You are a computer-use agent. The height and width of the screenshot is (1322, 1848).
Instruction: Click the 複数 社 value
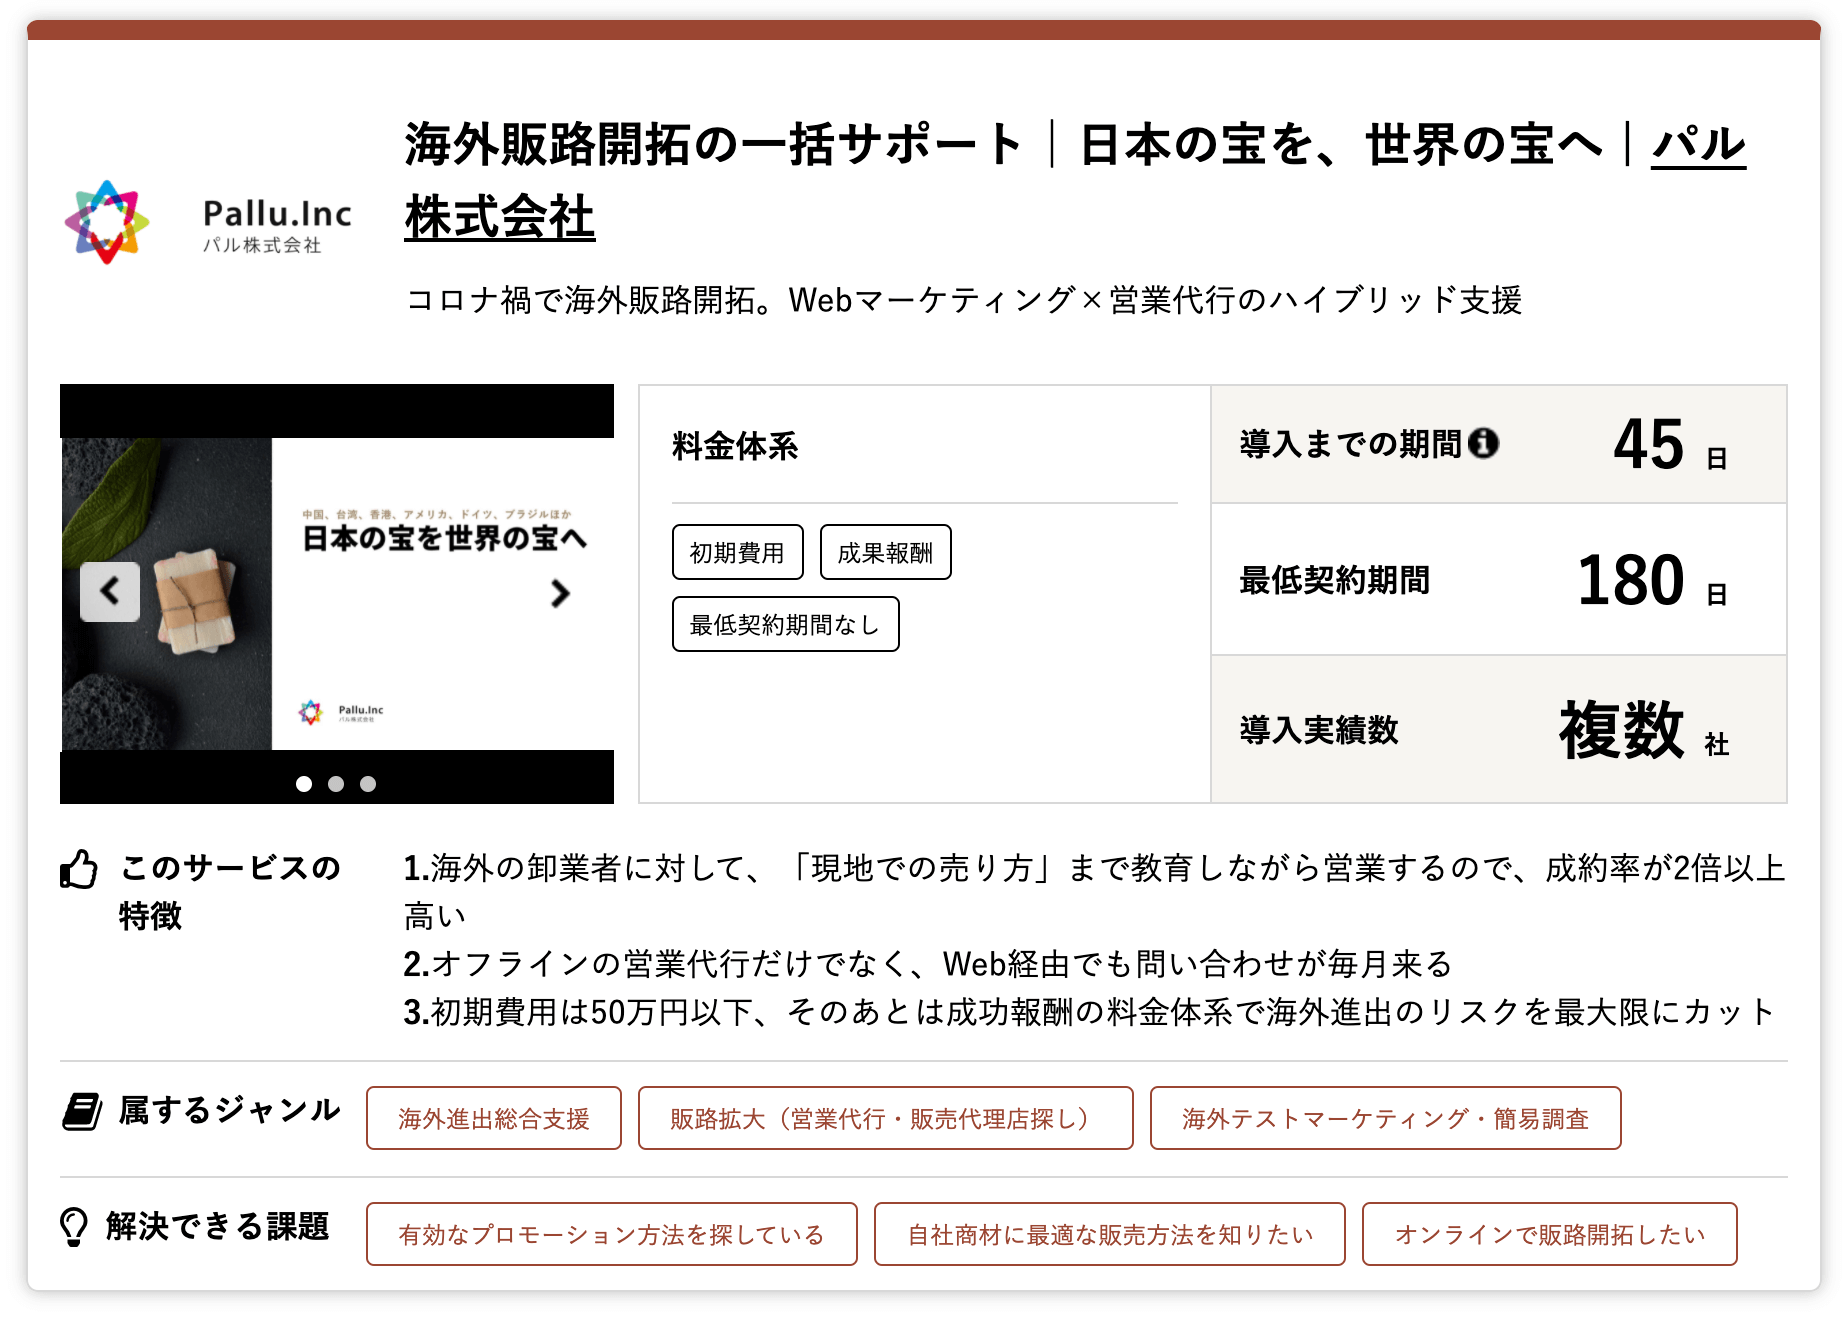[x=1644, y=731]
